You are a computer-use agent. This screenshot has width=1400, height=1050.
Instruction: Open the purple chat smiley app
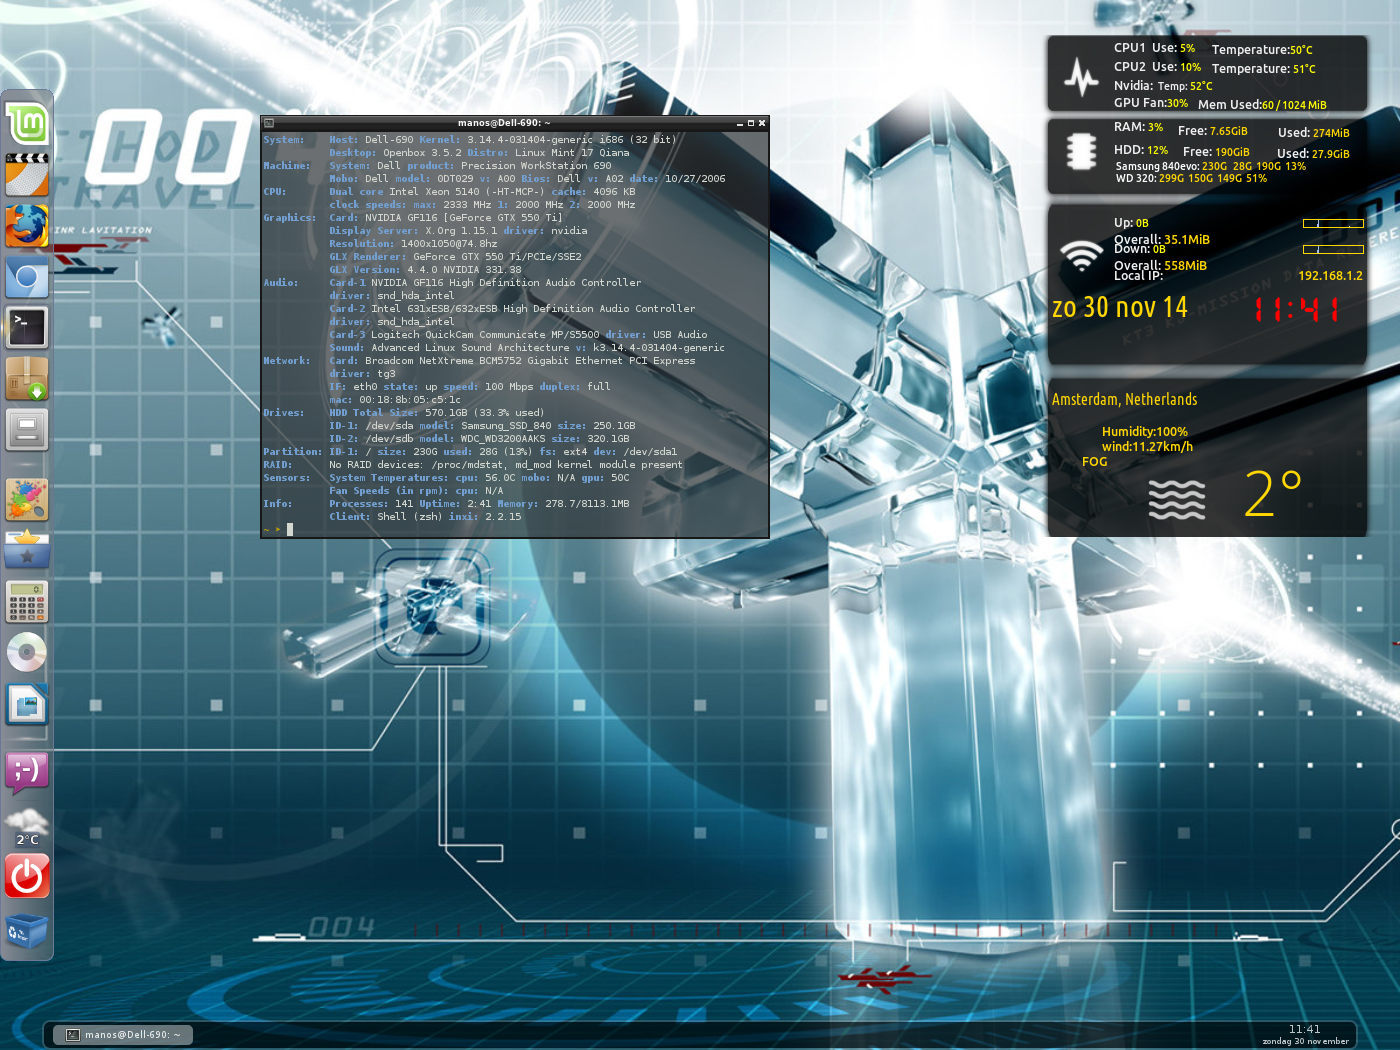click(x=27, y=773)
